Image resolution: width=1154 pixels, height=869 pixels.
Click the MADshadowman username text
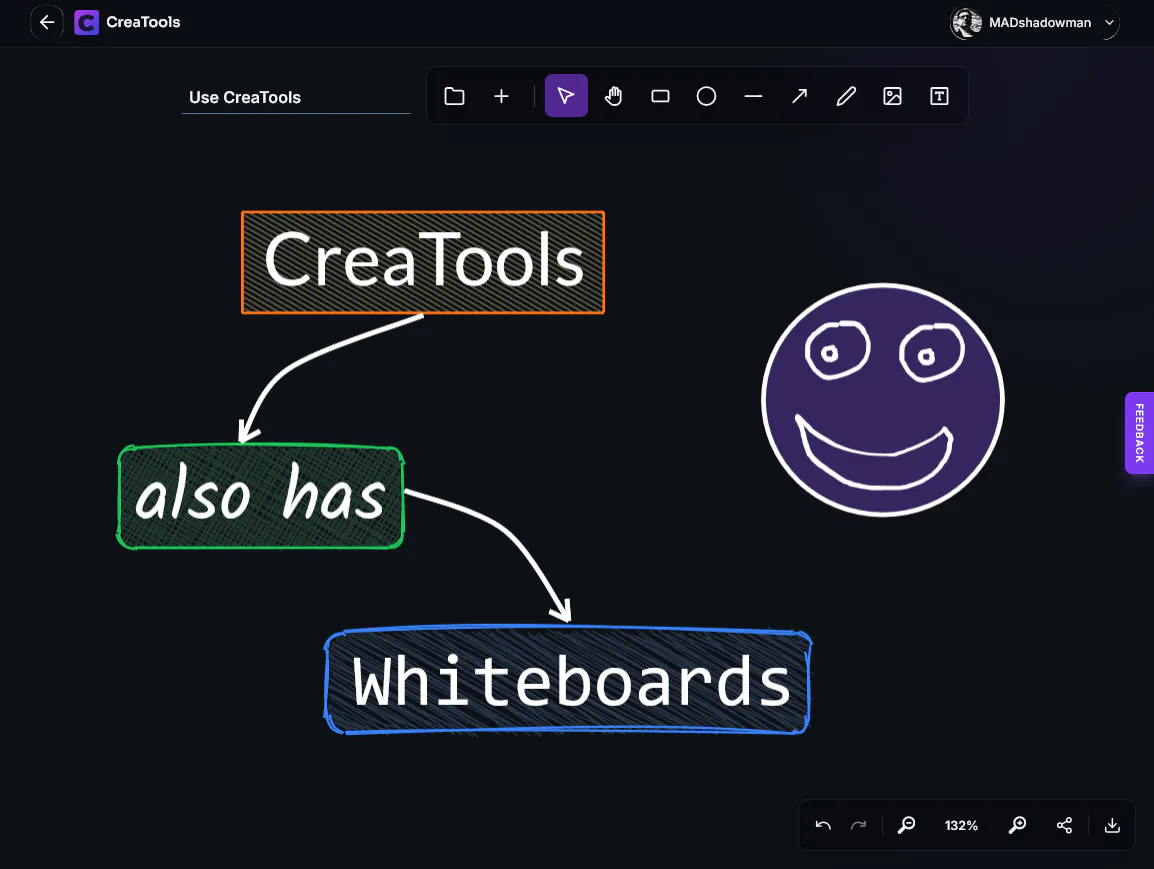(x=1040, y=23)
